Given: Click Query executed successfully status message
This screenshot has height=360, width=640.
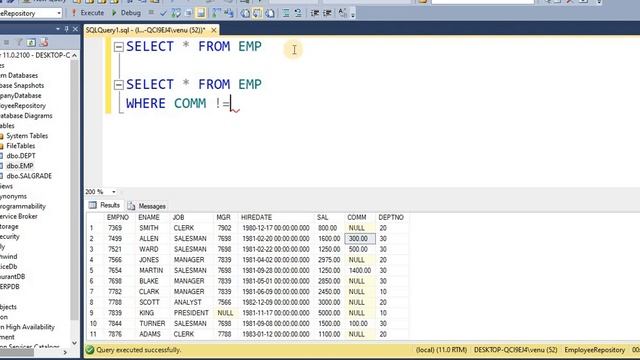Looking at the screenshot, I should coord(138,350).
